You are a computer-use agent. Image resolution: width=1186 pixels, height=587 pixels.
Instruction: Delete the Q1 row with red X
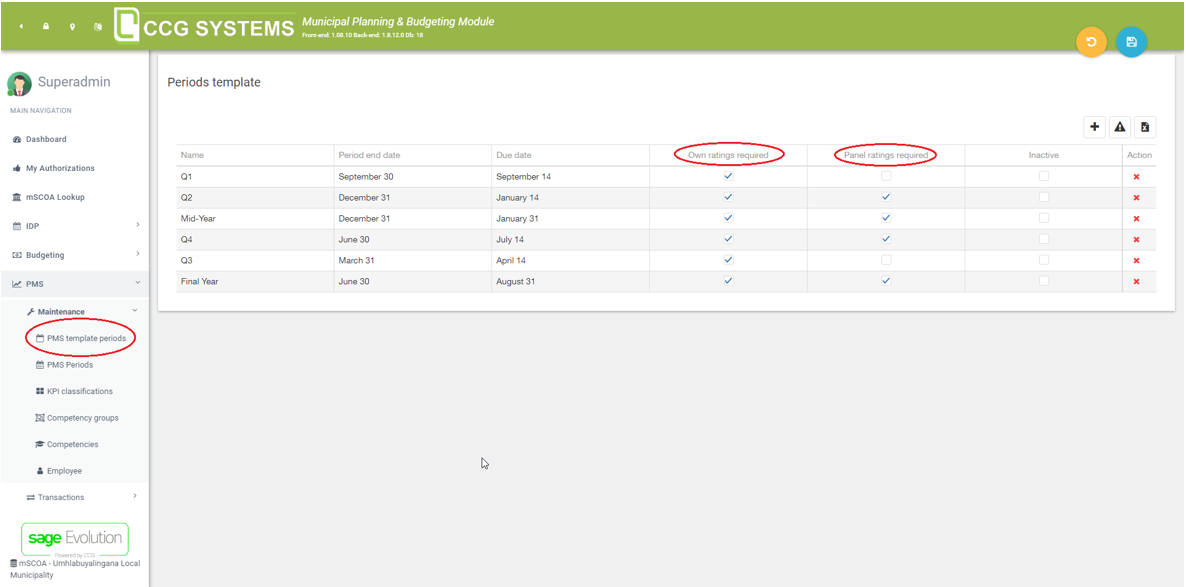(1136, 177)
